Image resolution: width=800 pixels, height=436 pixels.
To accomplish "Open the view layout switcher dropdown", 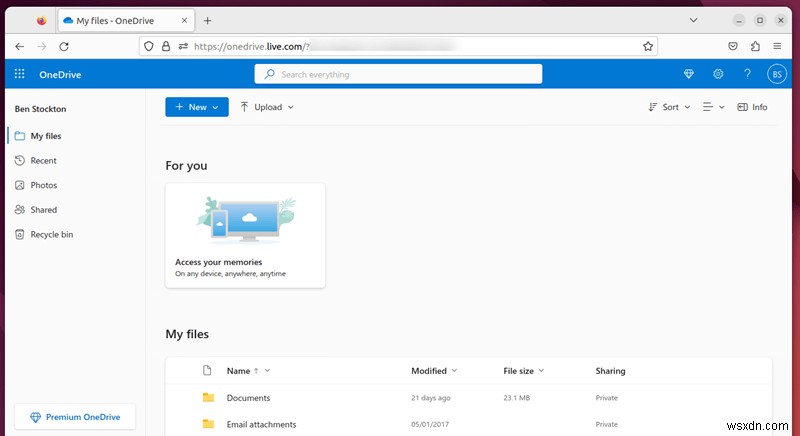I will tap(713, 107).
